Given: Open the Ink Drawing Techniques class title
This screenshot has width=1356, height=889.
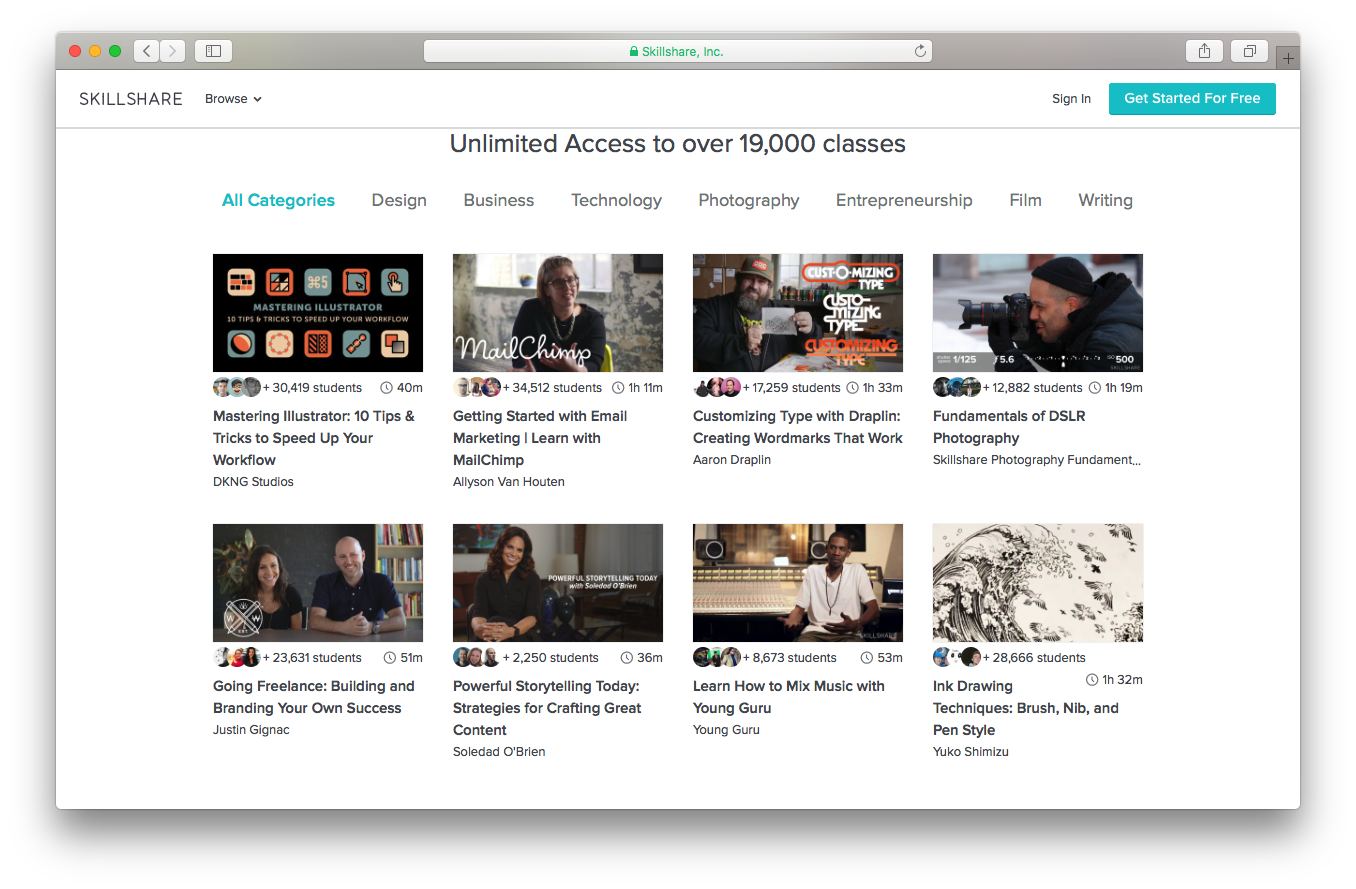Looking at the screenshot, I should click(1026, 708).
